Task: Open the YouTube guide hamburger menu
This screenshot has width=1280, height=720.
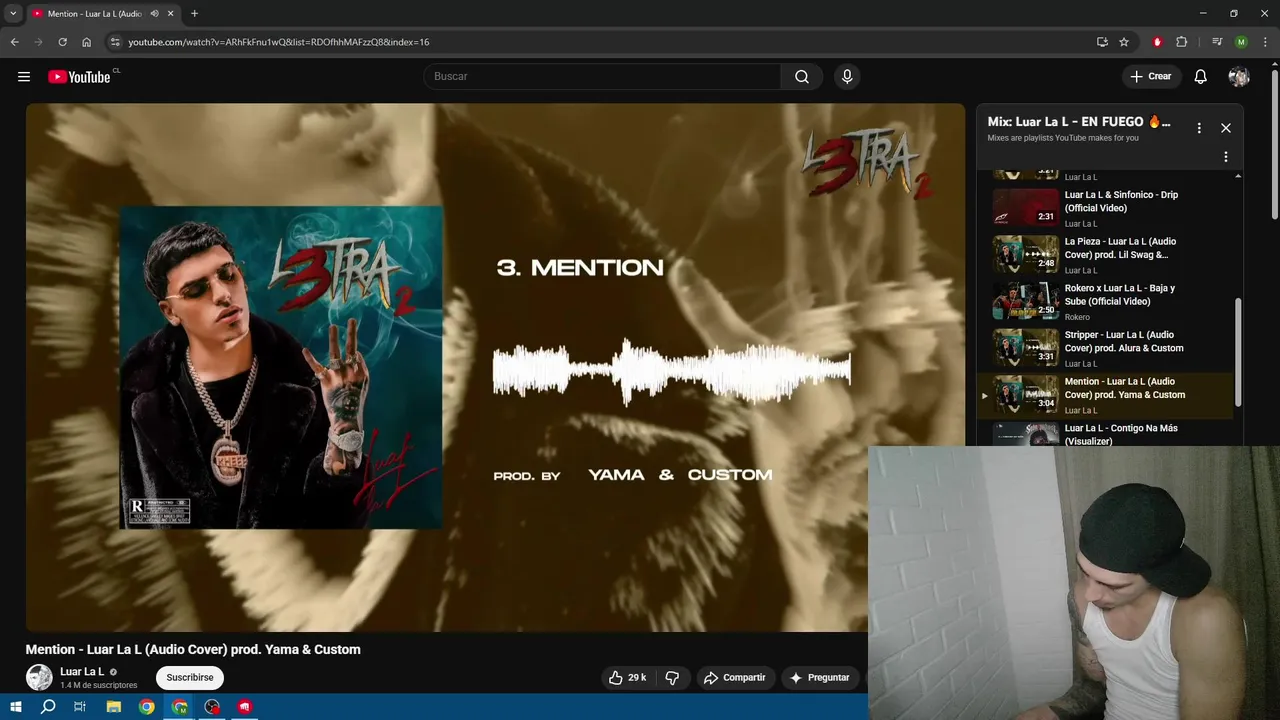Action: [x=24, y=77]
